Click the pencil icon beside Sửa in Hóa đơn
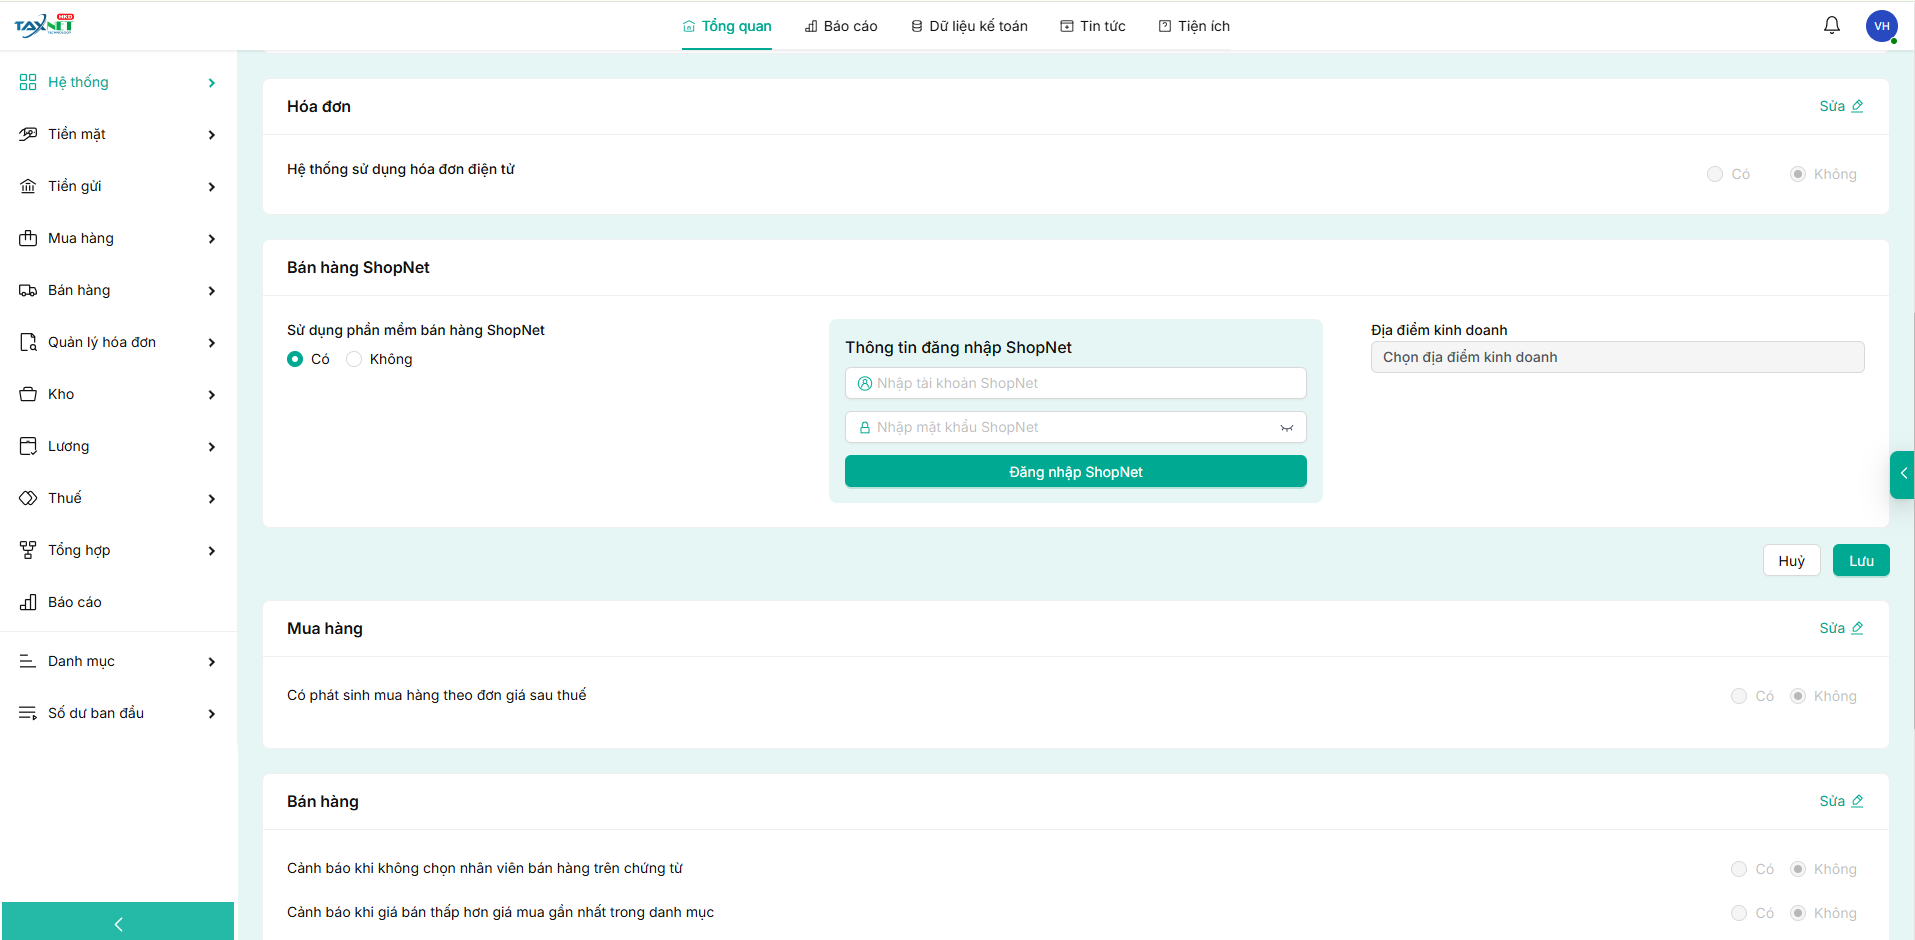 (1857, 106)
